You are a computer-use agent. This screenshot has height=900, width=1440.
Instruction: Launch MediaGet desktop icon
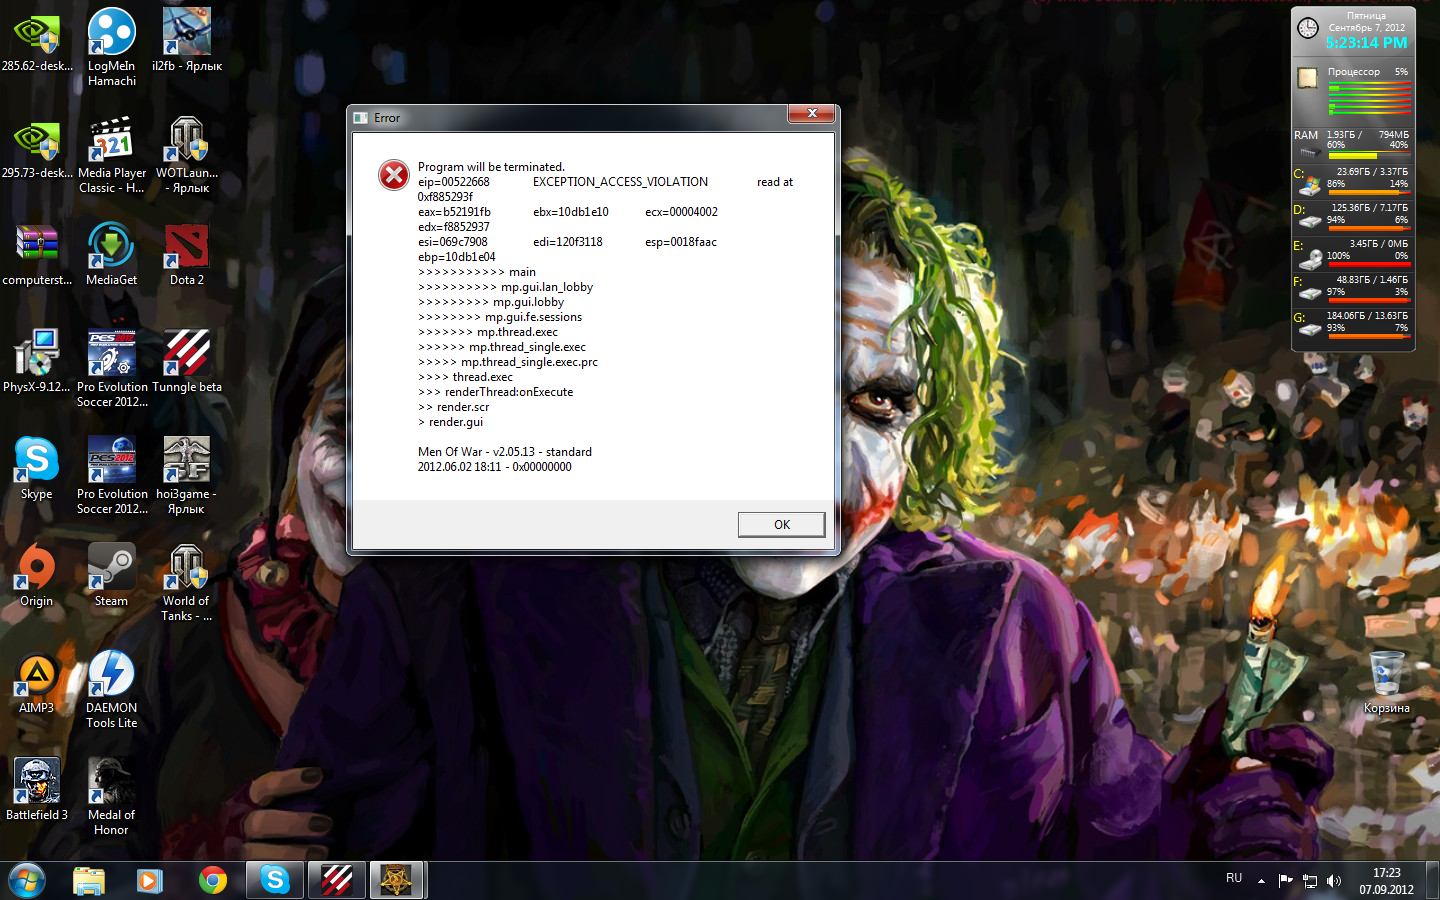point(111,256)
